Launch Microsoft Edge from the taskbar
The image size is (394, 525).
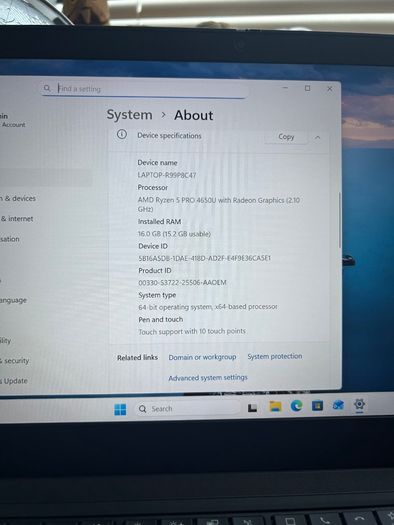296,406
